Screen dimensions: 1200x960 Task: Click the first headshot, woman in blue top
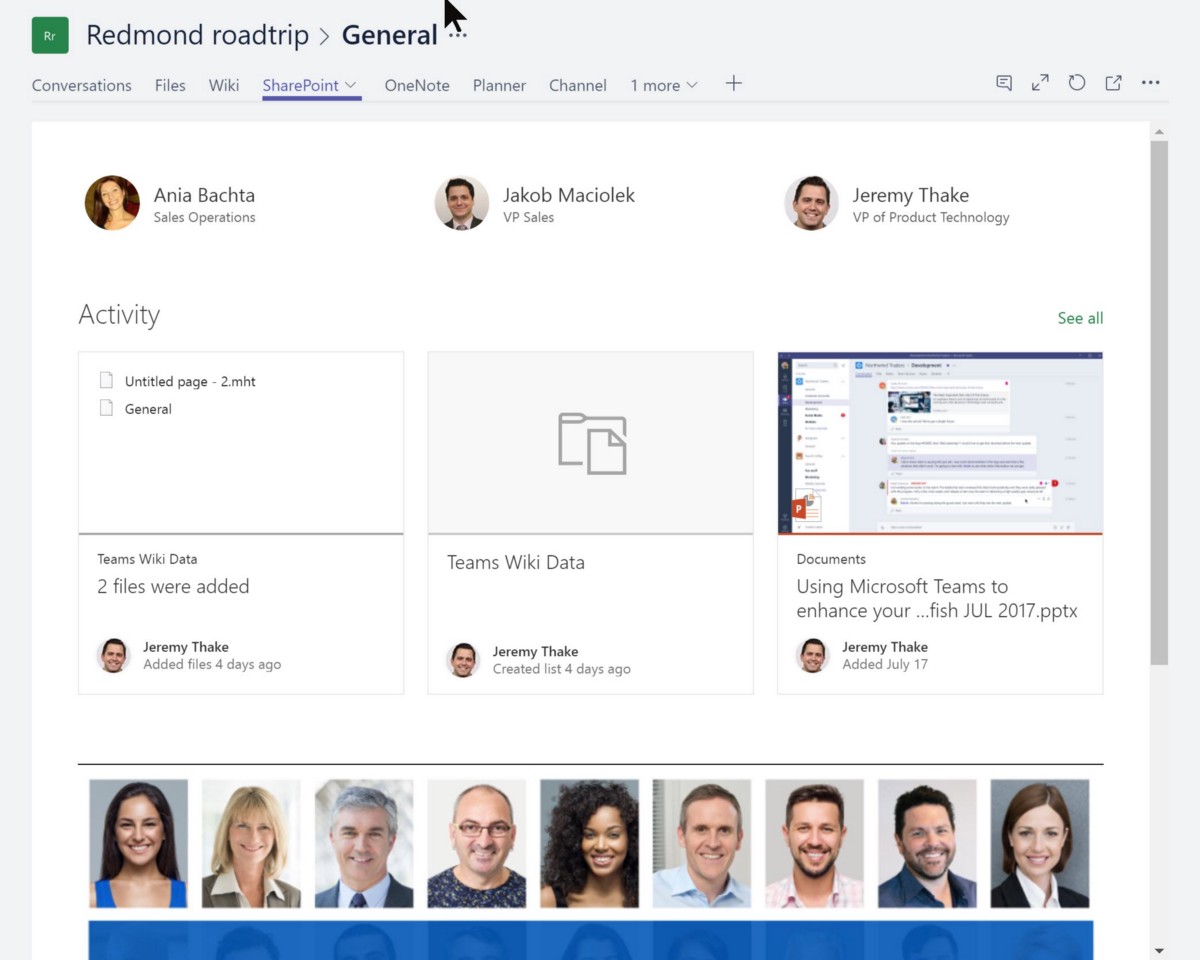(138, 844)
